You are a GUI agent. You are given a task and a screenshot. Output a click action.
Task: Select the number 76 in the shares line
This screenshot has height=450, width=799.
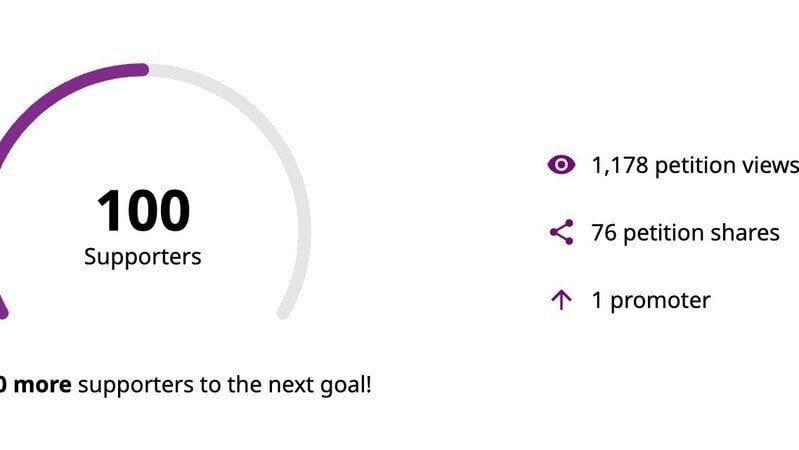tap(604, 233)
